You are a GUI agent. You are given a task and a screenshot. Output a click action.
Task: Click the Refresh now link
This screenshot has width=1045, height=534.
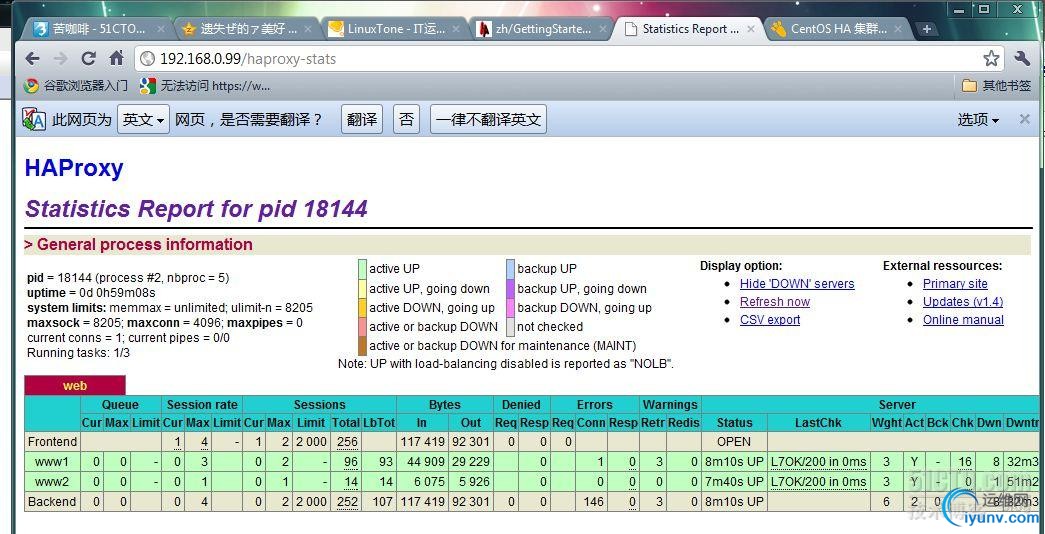tap(775, 302)
